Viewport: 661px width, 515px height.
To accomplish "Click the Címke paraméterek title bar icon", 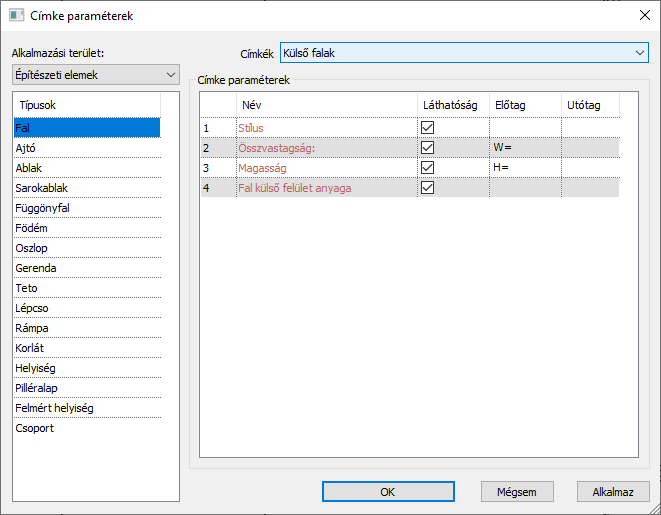I will (x=16, y=16).
